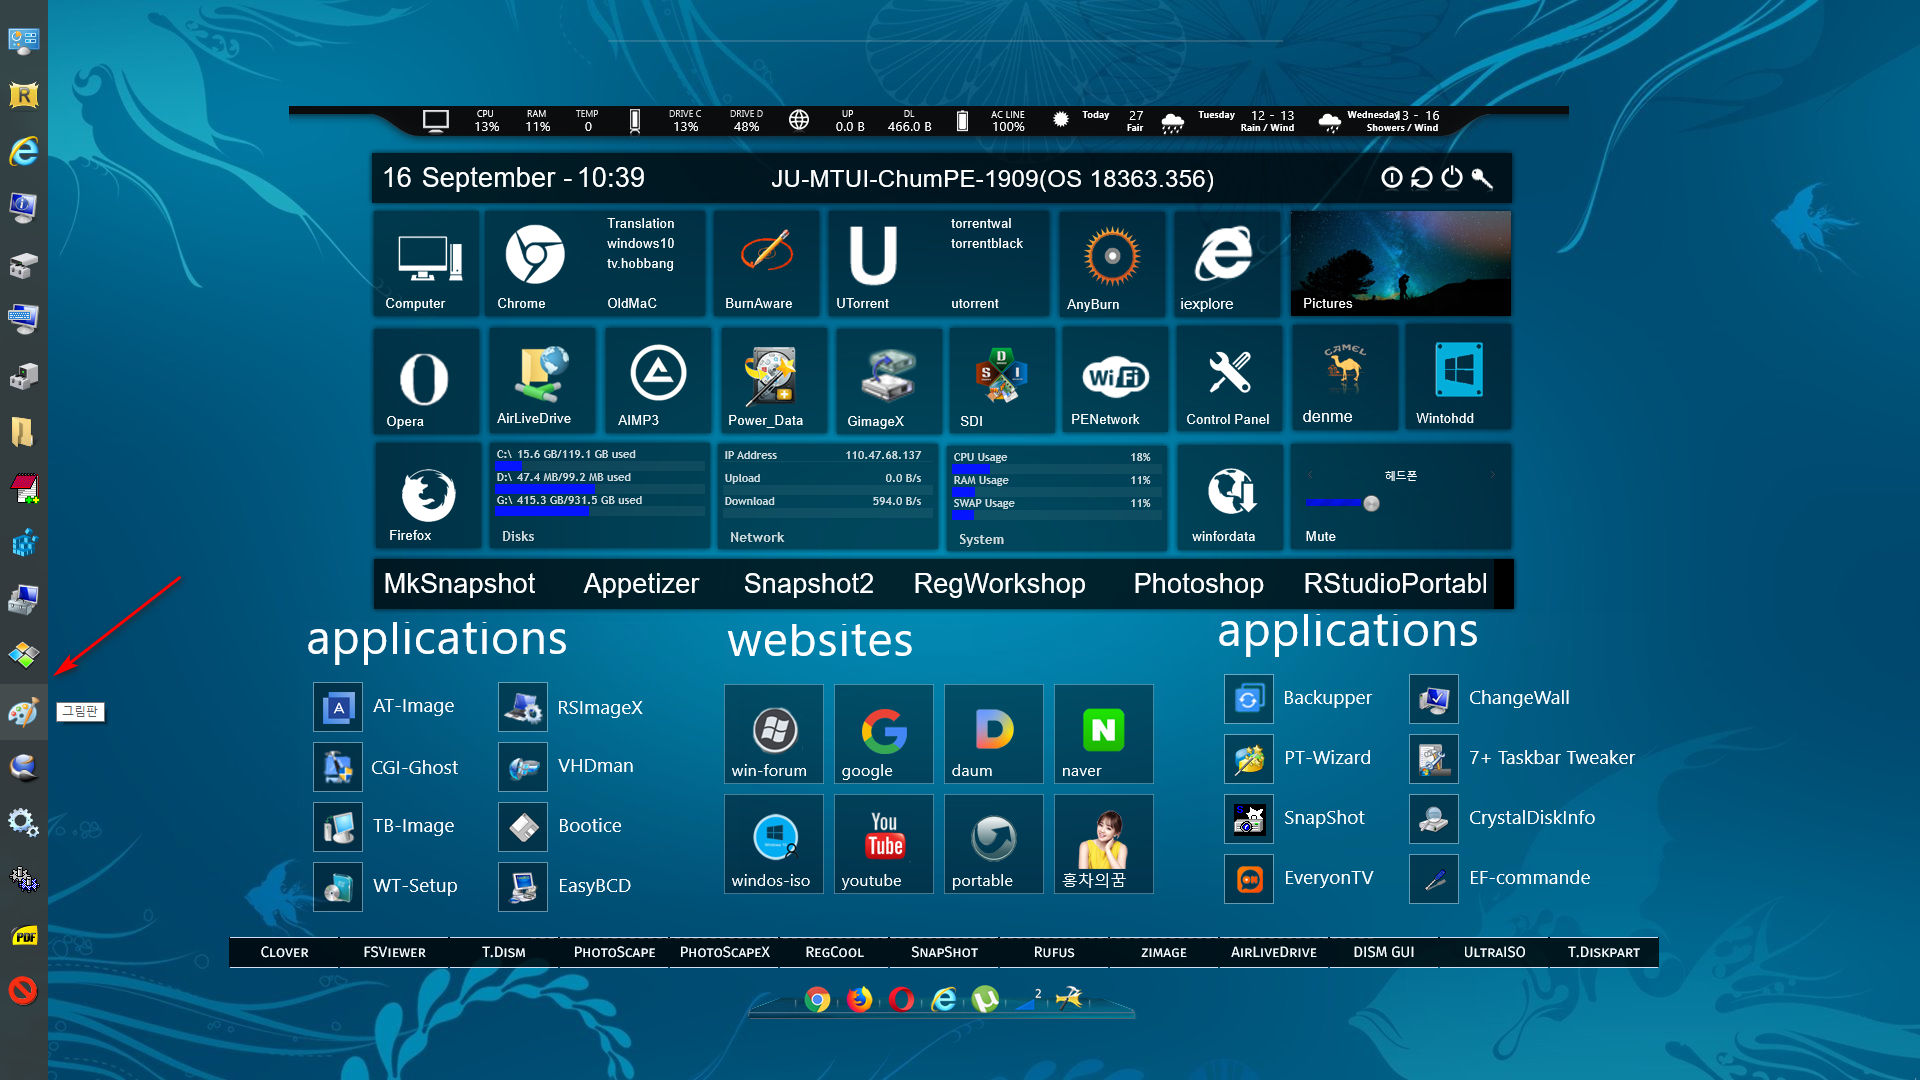Open the OldMaC link
This screenshot has width=1920, height=1080.
(632, 304)
